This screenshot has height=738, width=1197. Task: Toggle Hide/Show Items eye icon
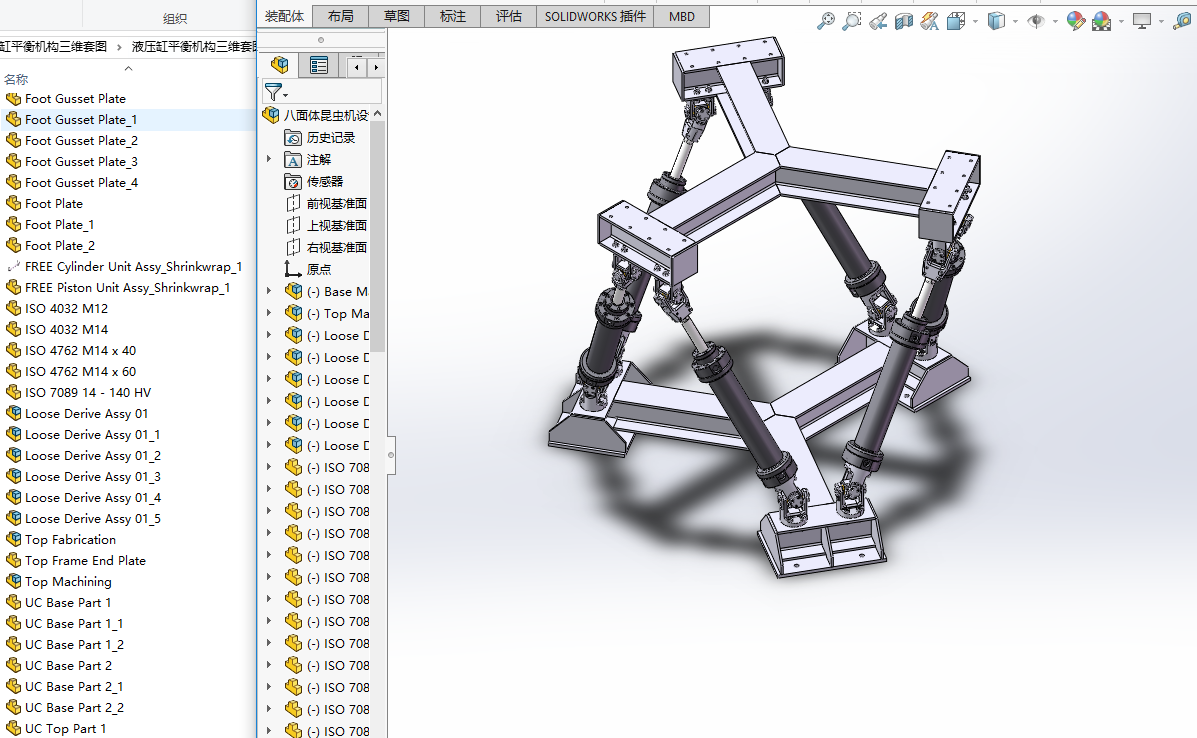[x=1036, y=21]
